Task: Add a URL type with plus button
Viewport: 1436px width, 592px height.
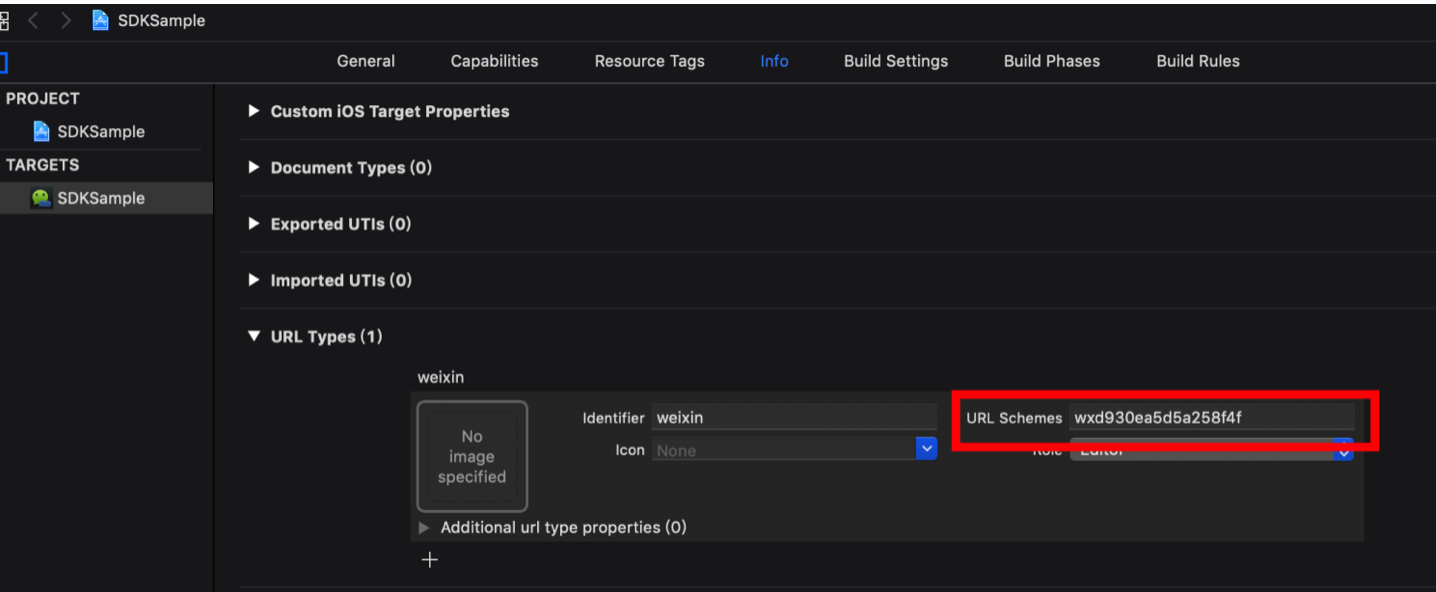Action: click(x=430, y=560)
